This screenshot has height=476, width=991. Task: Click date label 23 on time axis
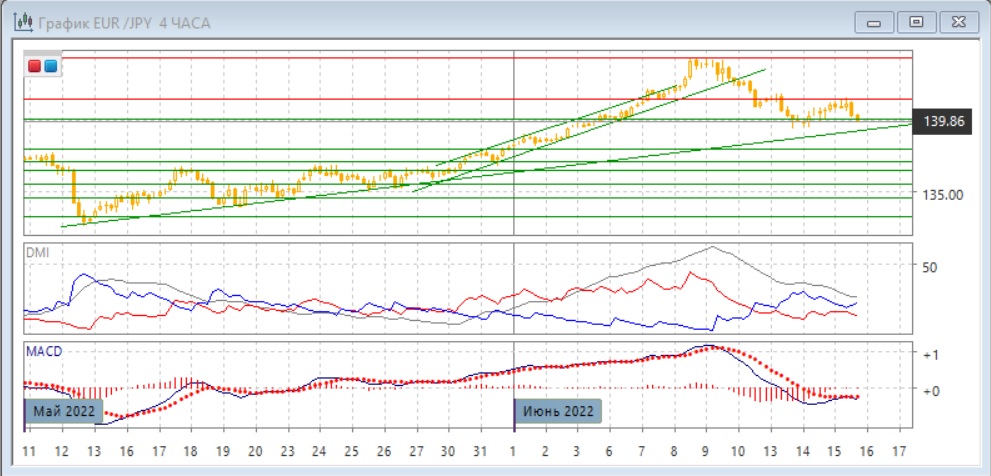[x=288, y=451]
